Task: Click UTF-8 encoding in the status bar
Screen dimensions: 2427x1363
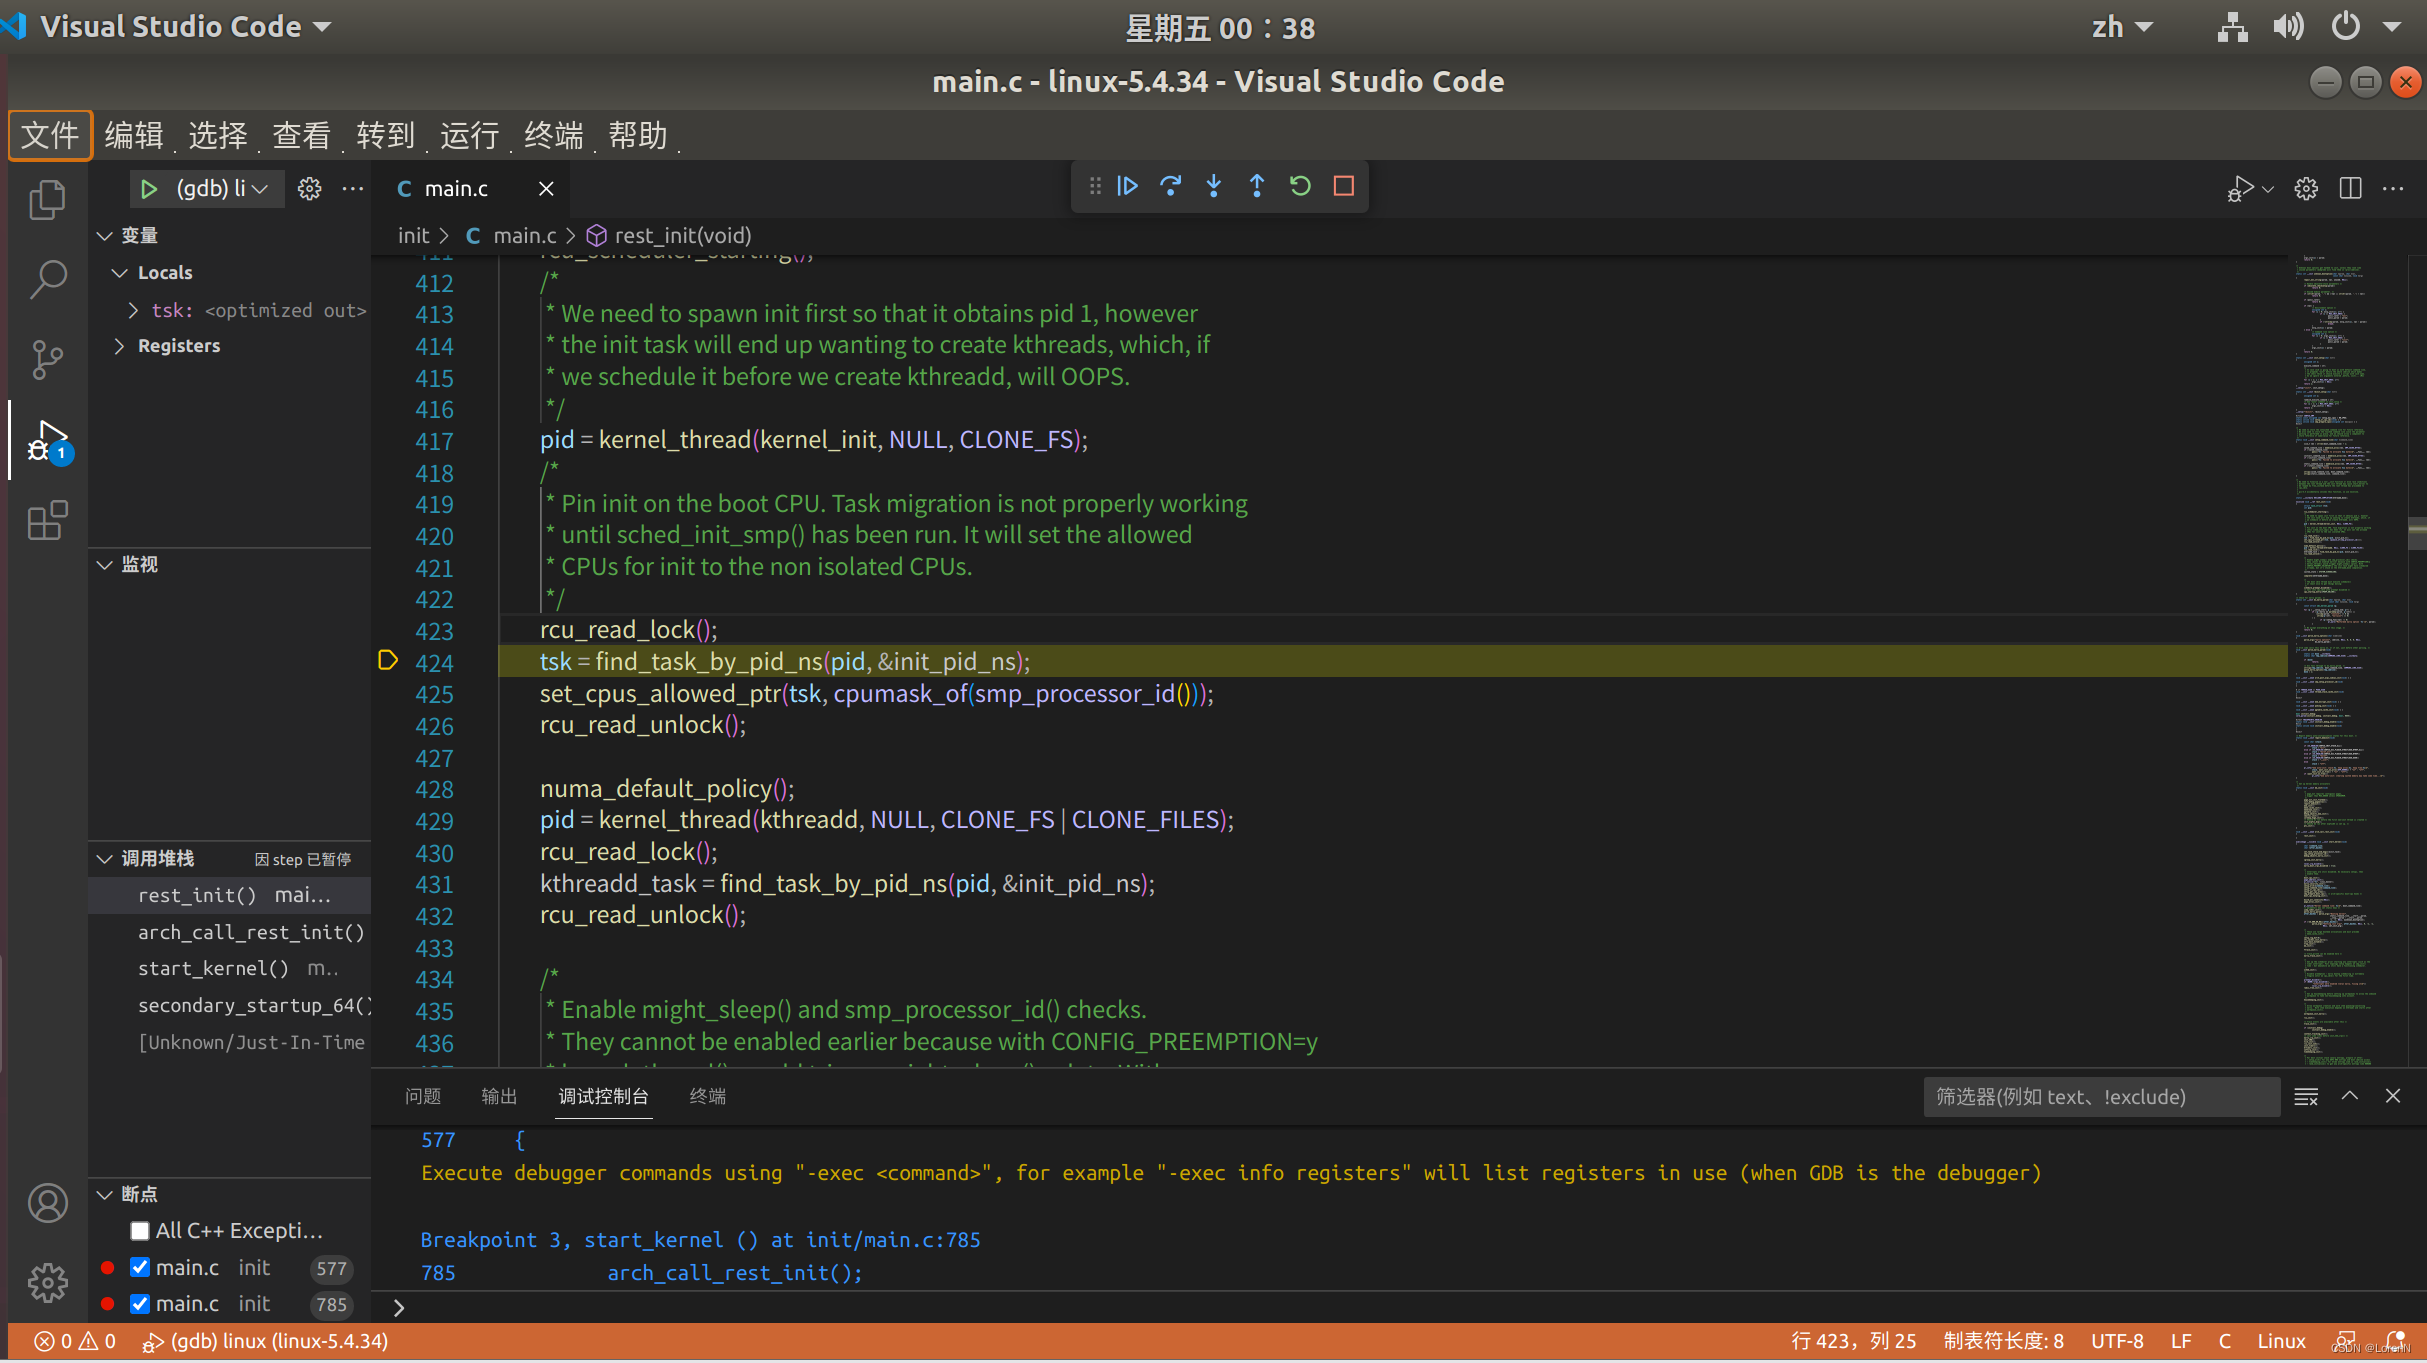Action: pos(2117,1341)
